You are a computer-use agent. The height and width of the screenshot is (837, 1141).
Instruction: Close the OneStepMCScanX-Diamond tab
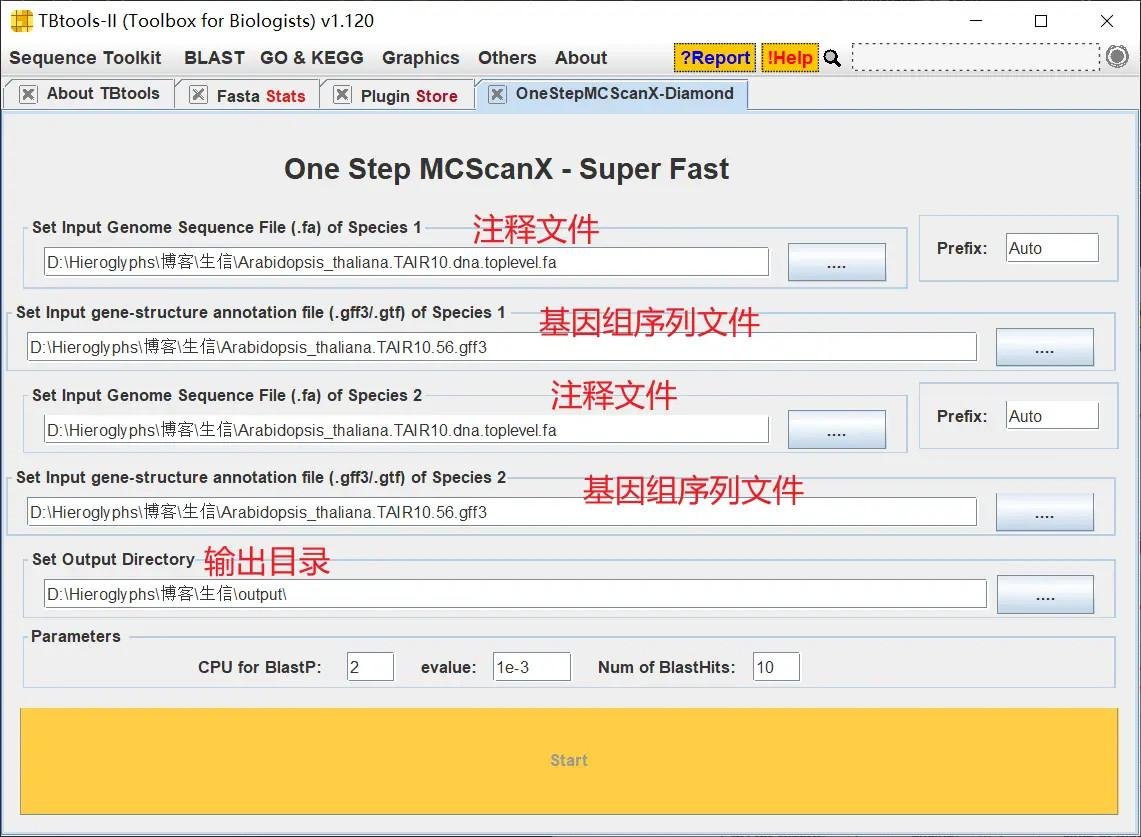tap(497, 94)
